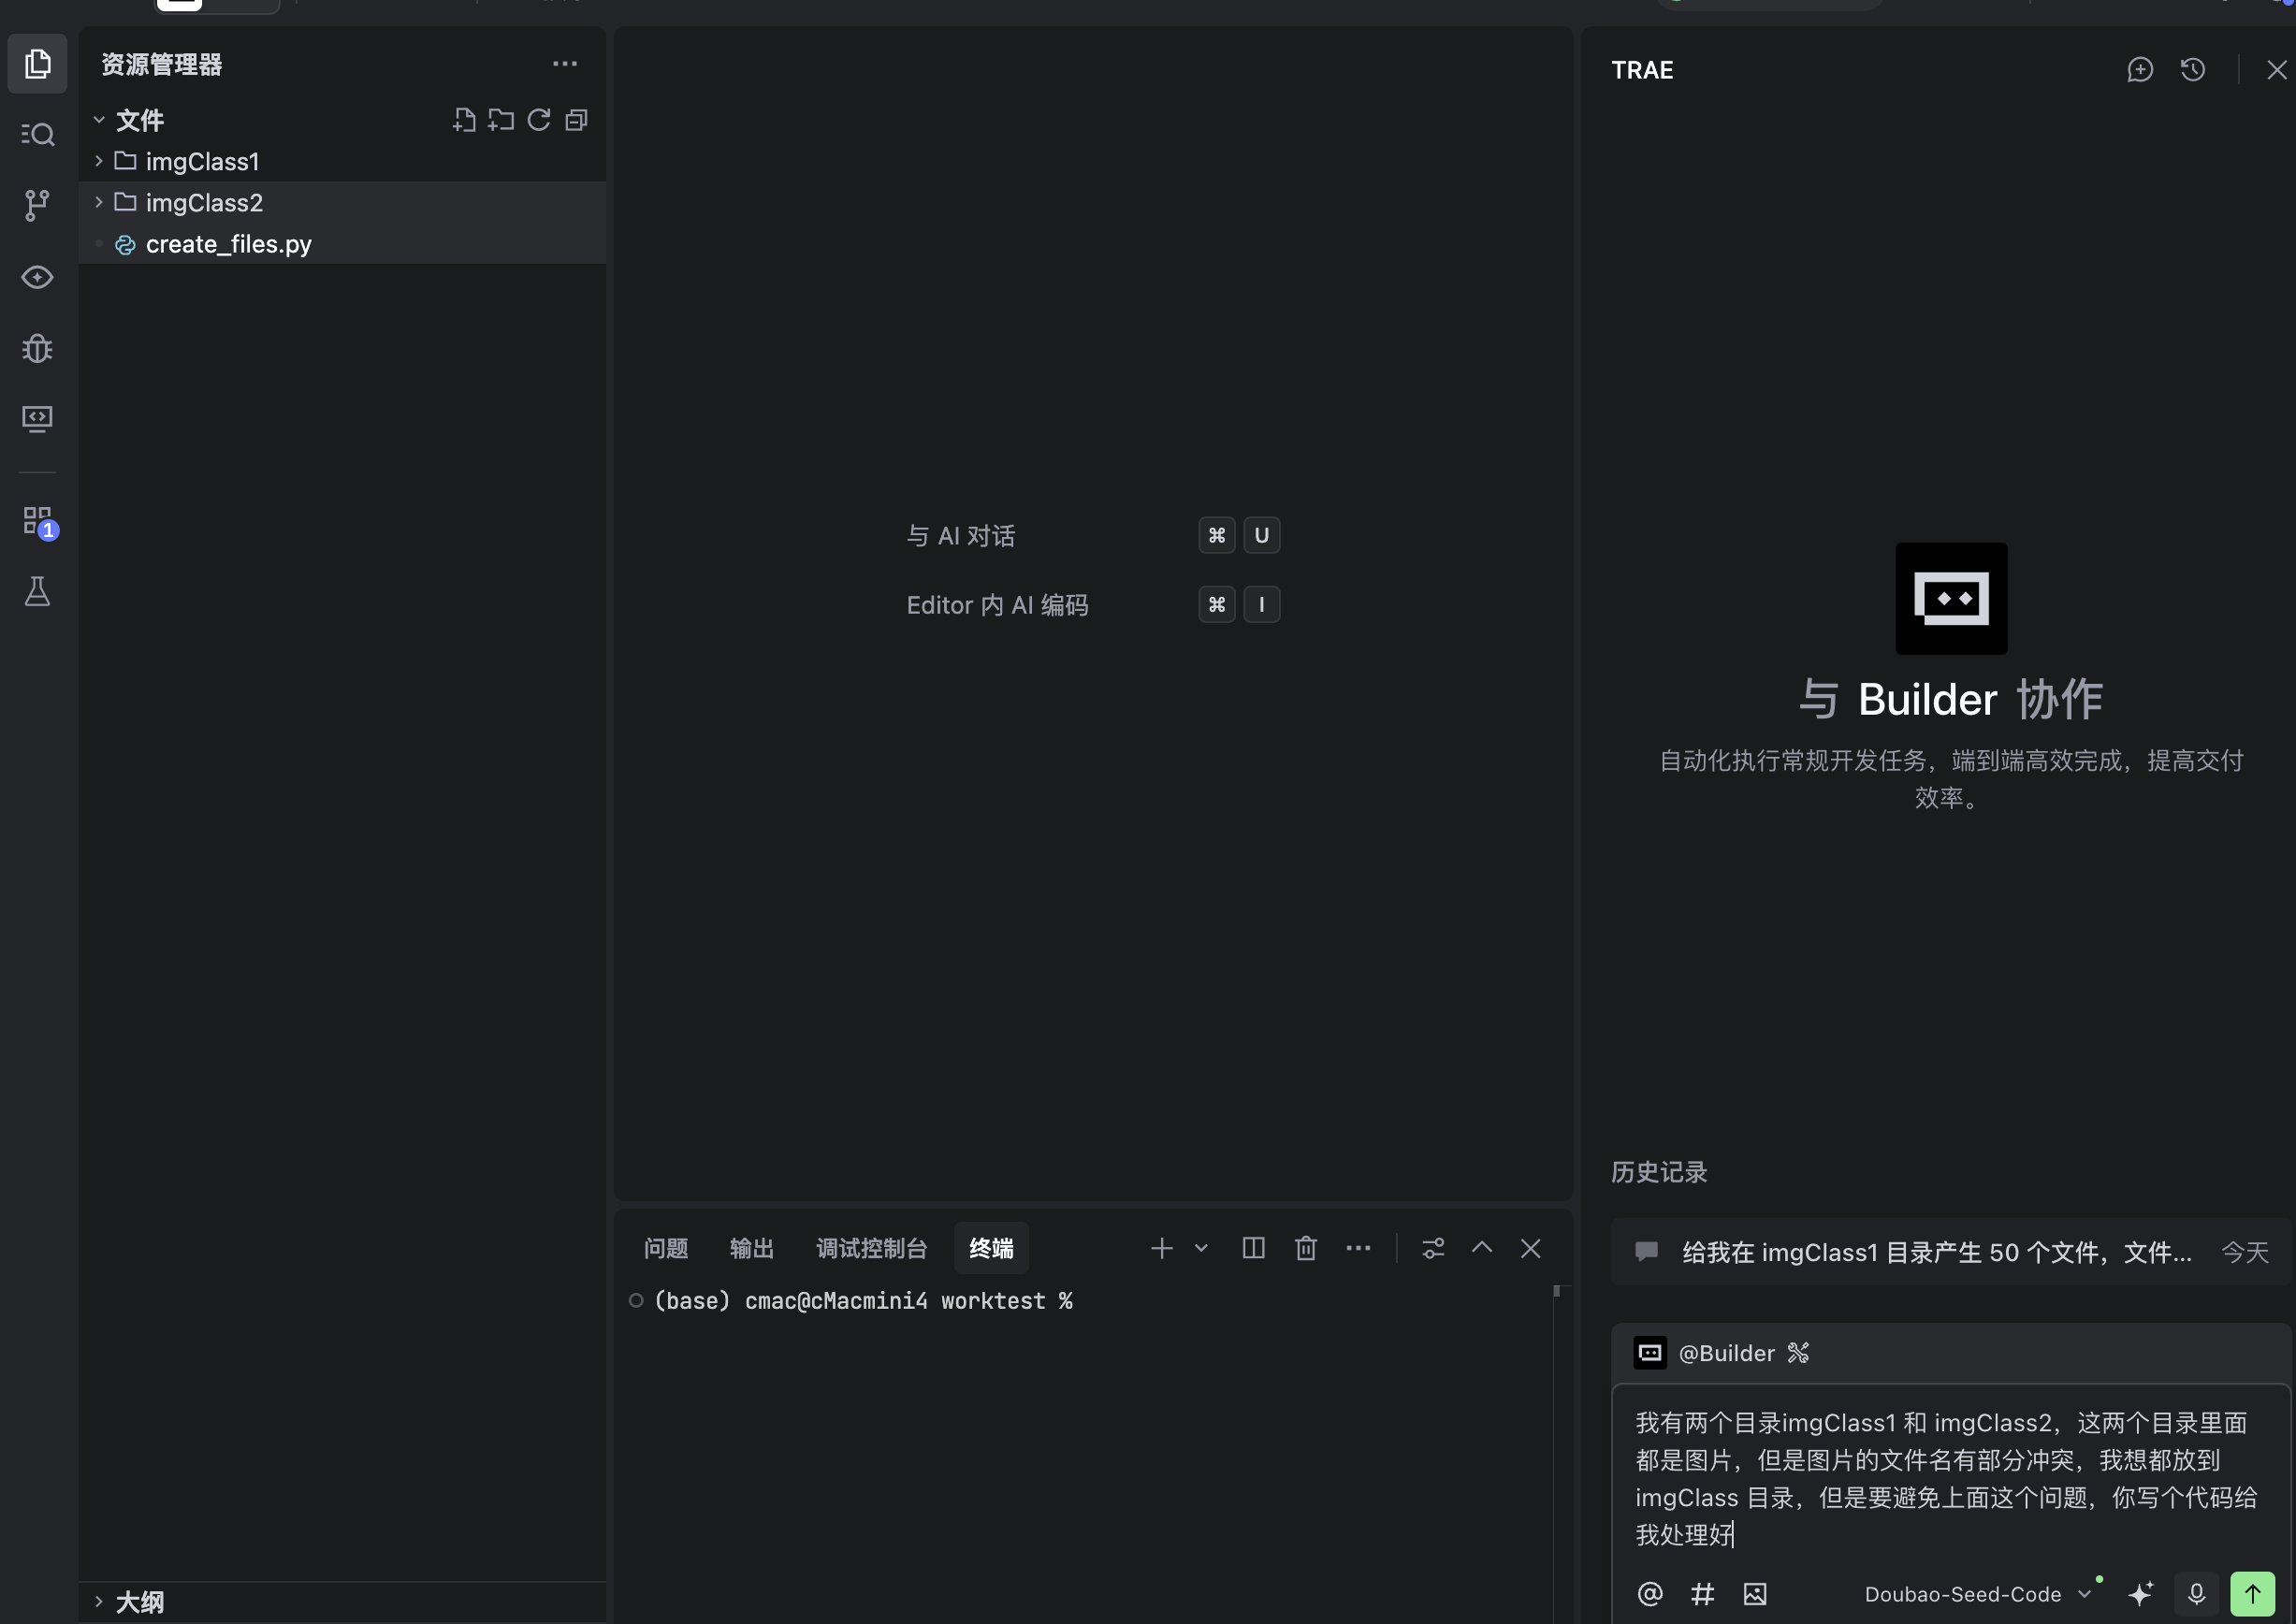The image size is (2296, 1624).
Task: Click the microphone voice input icon
Action: 2196,1593
